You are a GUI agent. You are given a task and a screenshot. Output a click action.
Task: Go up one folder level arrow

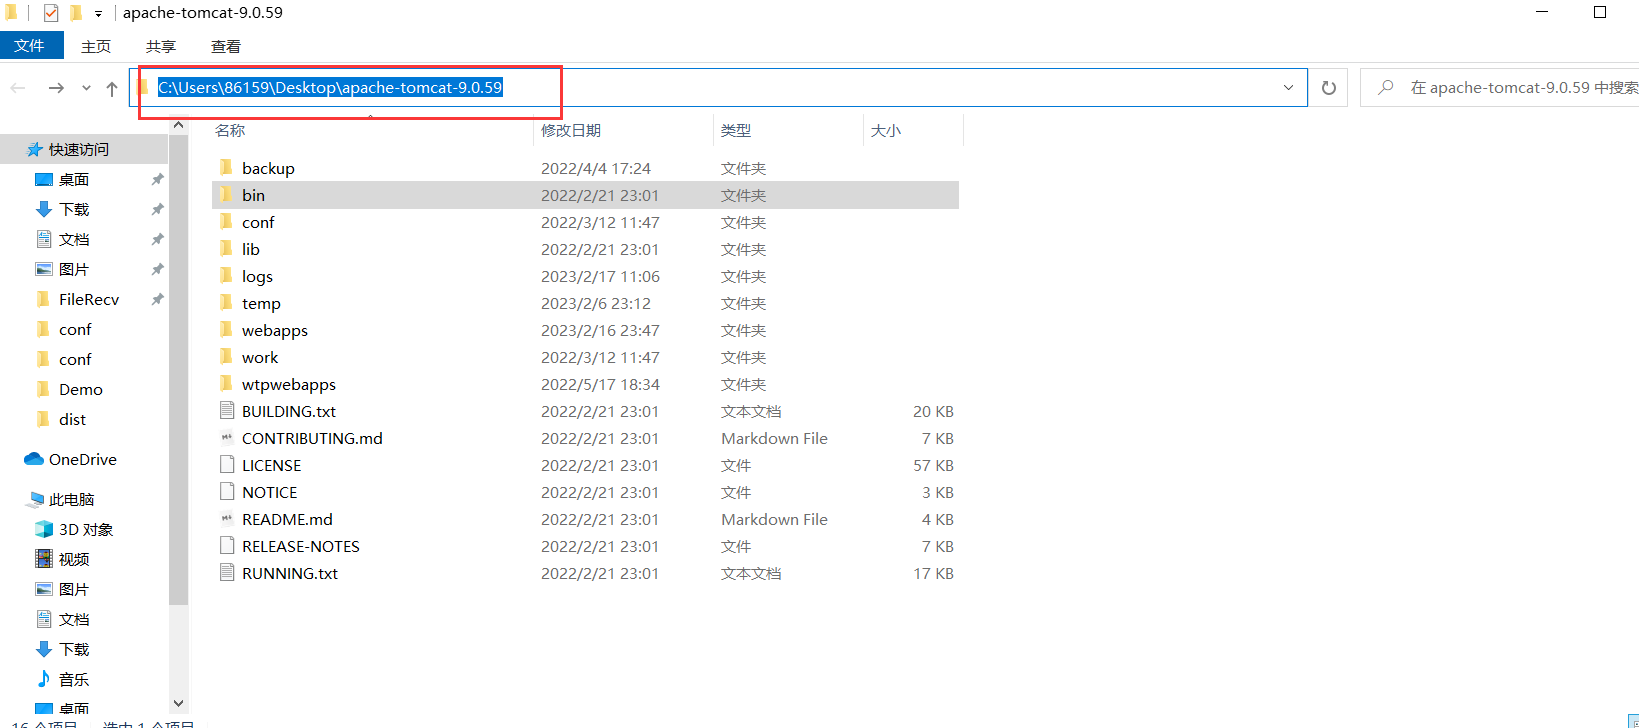pos(112,88)
